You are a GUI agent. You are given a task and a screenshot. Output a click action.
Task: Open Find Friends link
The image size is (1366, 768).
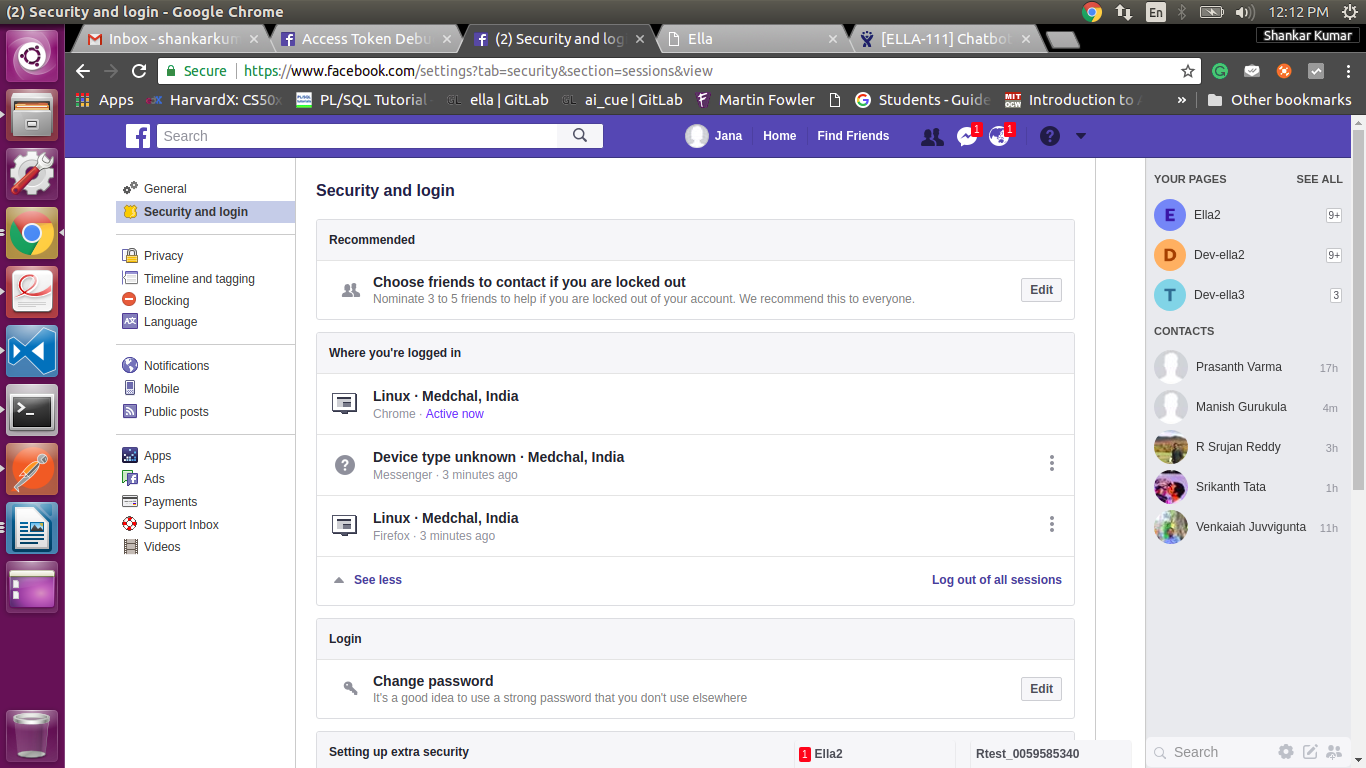click(853, 136)
